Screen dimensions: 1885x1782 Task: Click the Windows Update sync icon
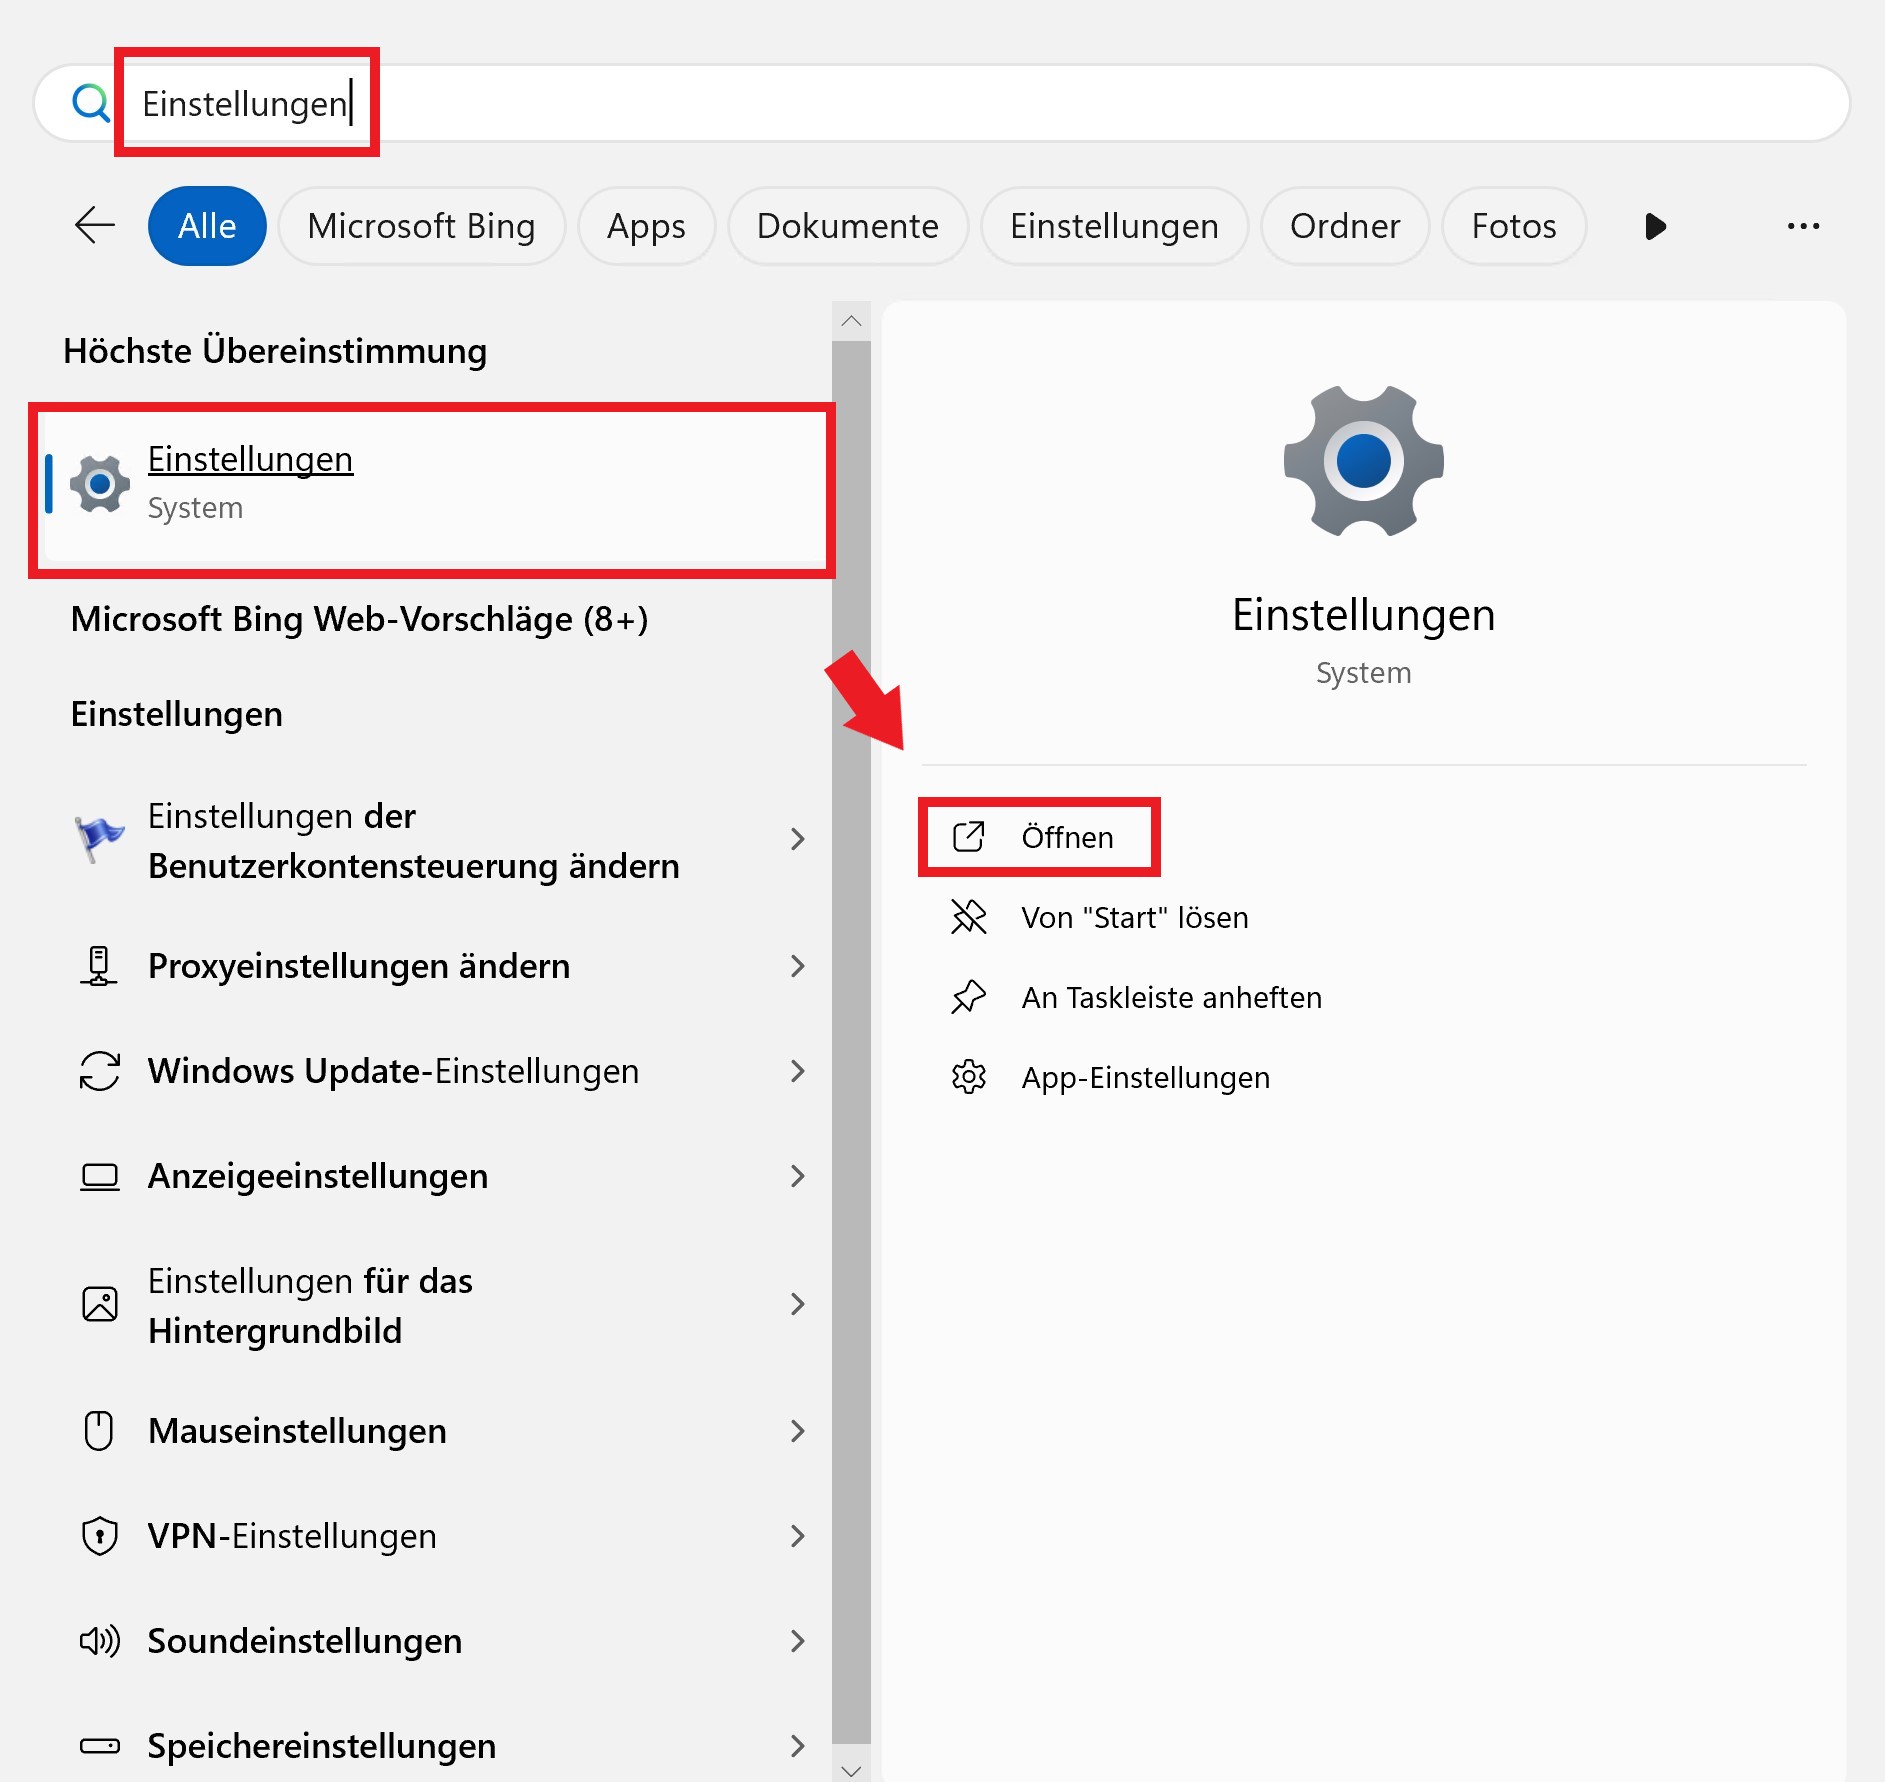point(99,1071)
